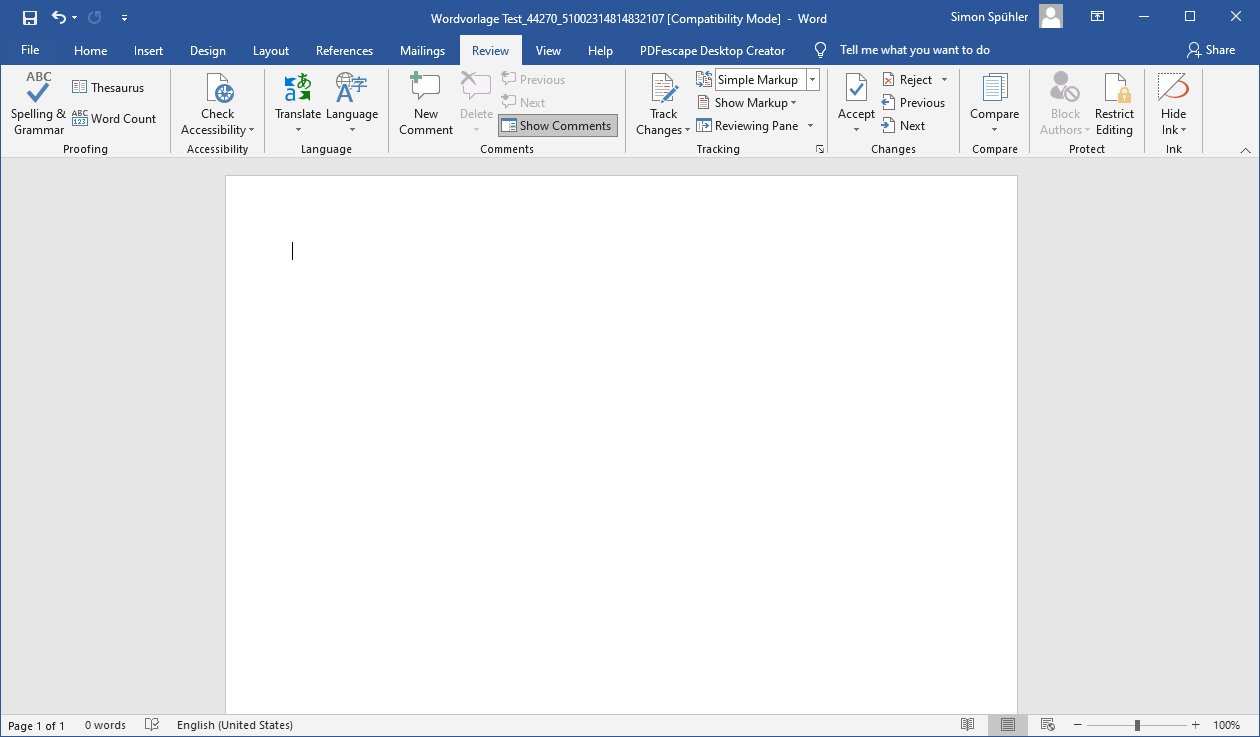The height and width of the screenshot is (737, 1260).
Task: Select the Translate tool
Action: coord(297,103)
